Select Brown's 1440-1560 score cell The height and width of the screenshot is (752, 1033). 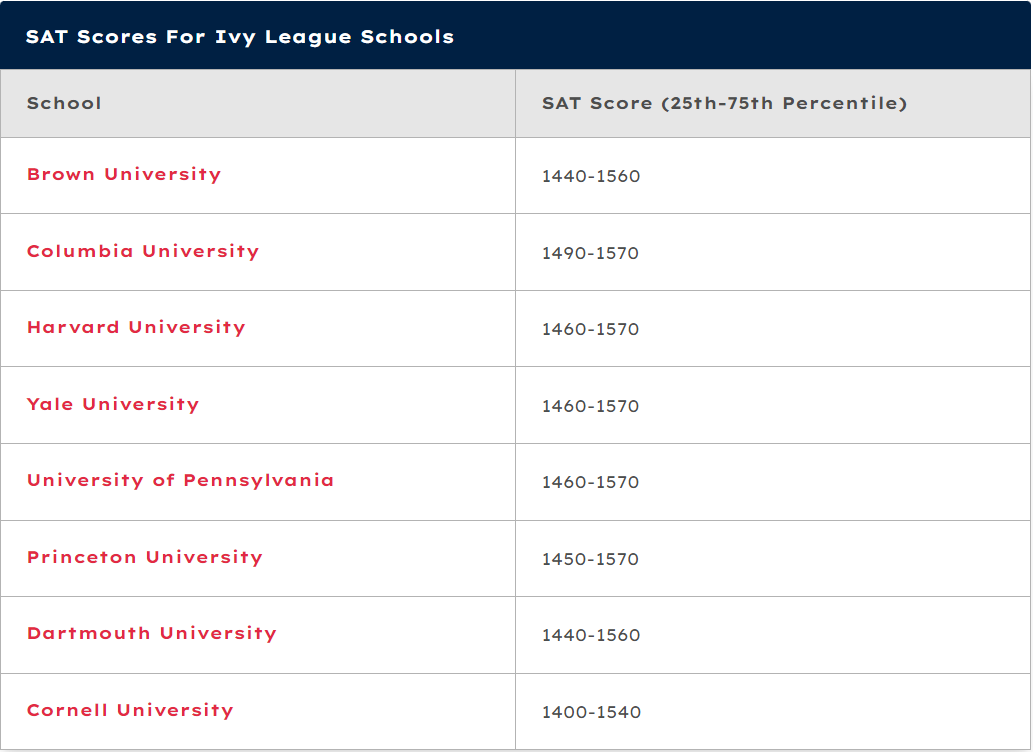(x=773, y=176)
